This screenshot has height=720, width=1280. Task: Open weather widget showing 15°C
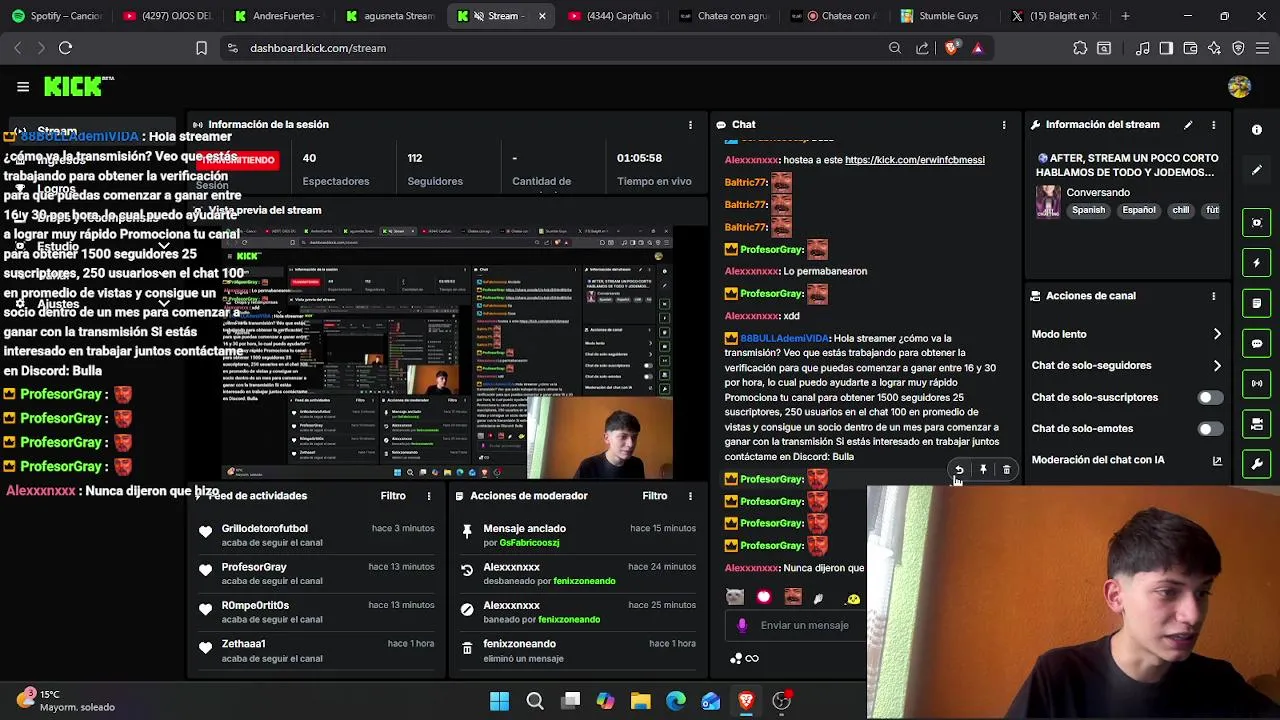(66, 700)
